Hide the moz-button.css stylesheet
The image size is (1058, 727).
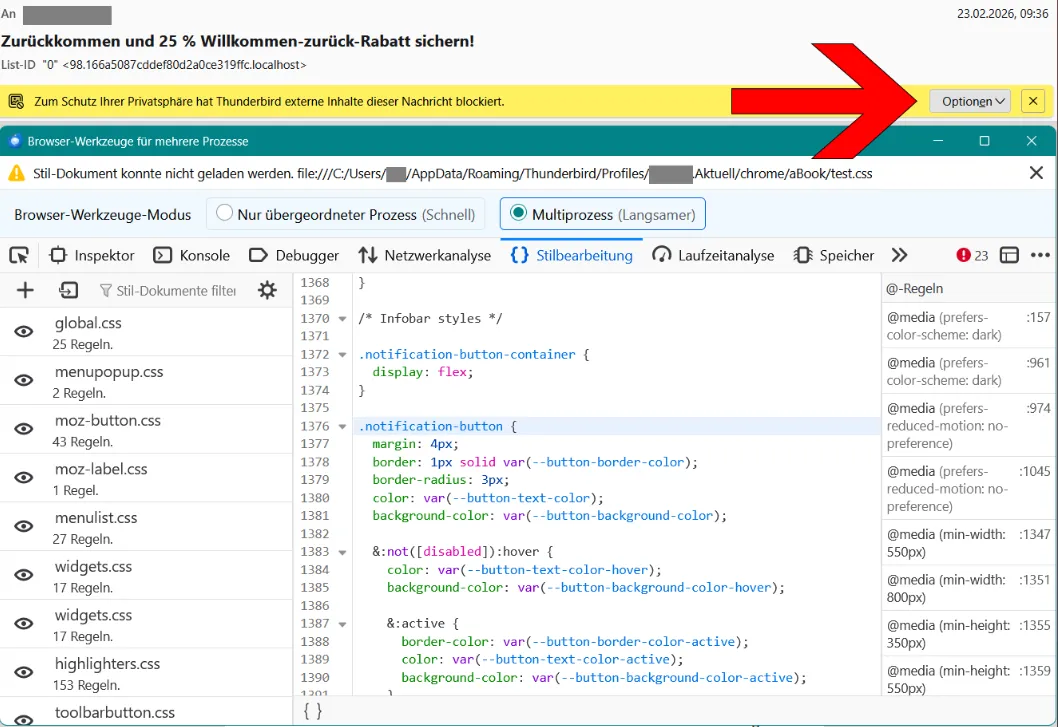24,429
